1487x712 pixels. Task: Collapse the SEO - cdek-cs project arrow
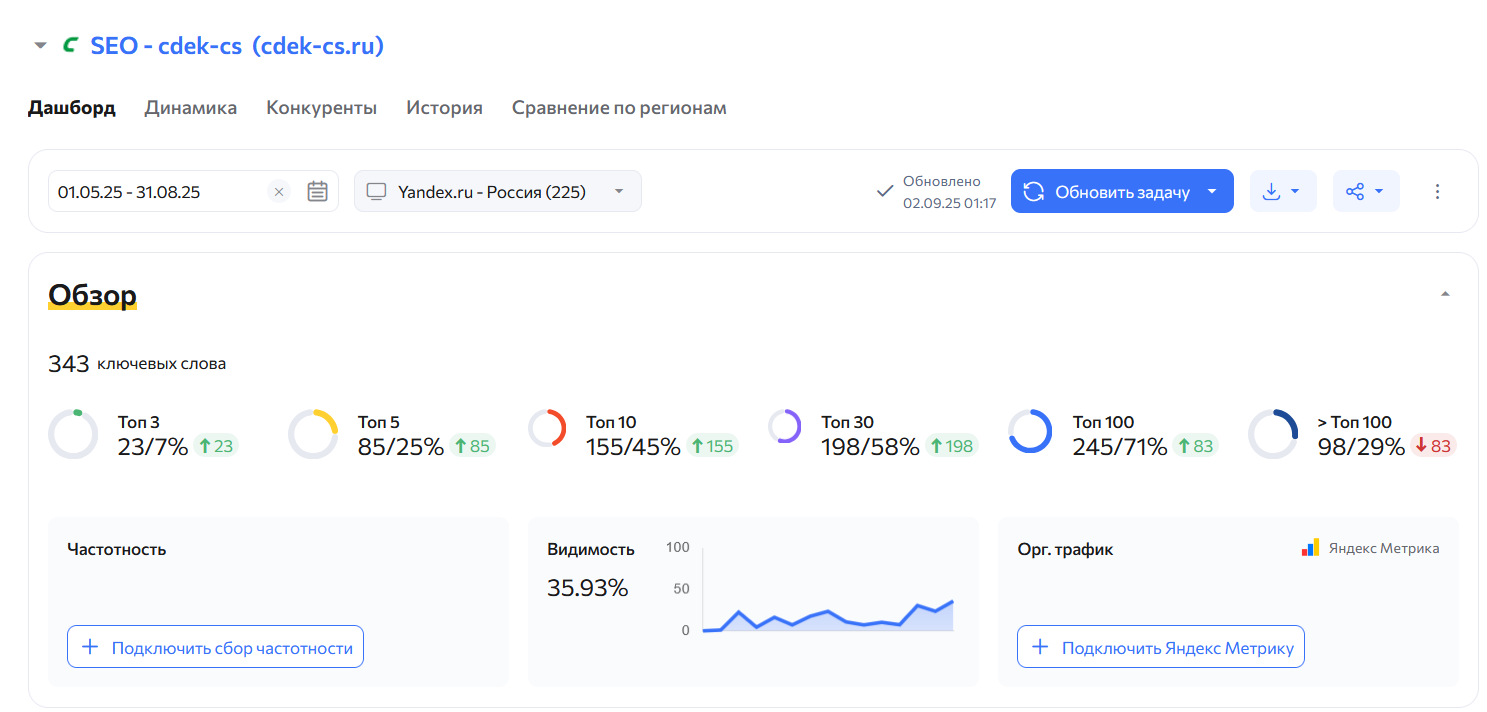pos(40,46)
